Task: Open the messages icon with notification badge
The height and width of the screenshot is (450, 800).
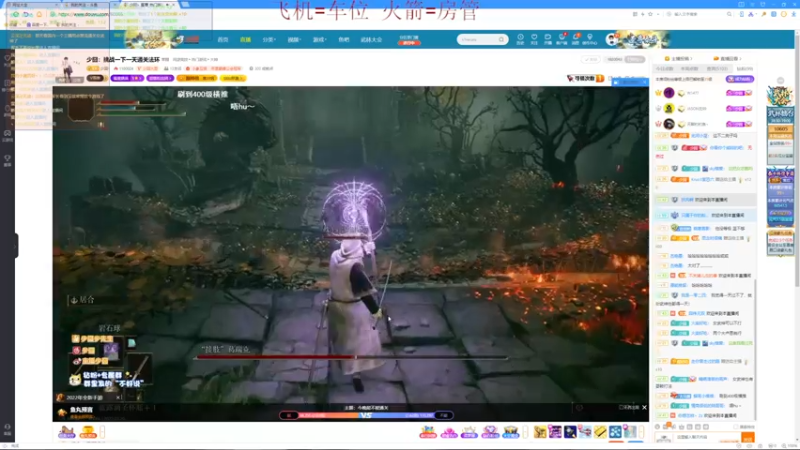Action: tap(575, 39)
